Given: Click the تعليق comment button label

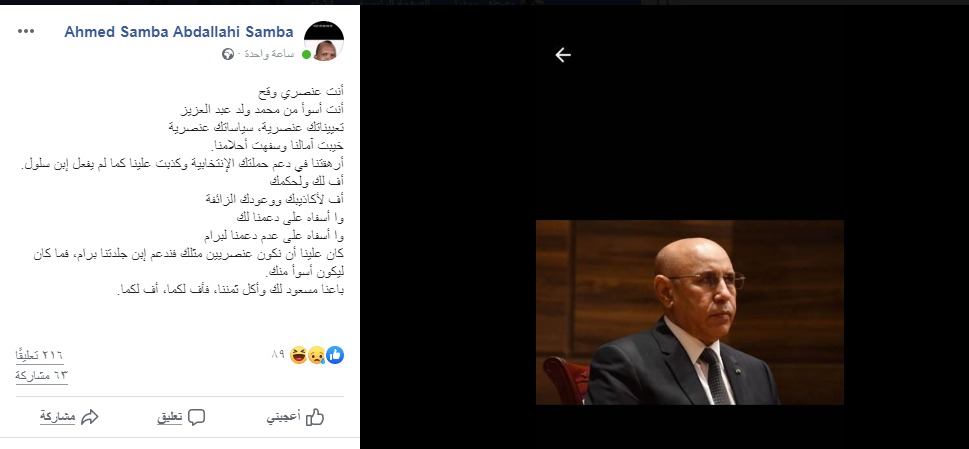Looking at the screenshot, I should coord(169,418).
